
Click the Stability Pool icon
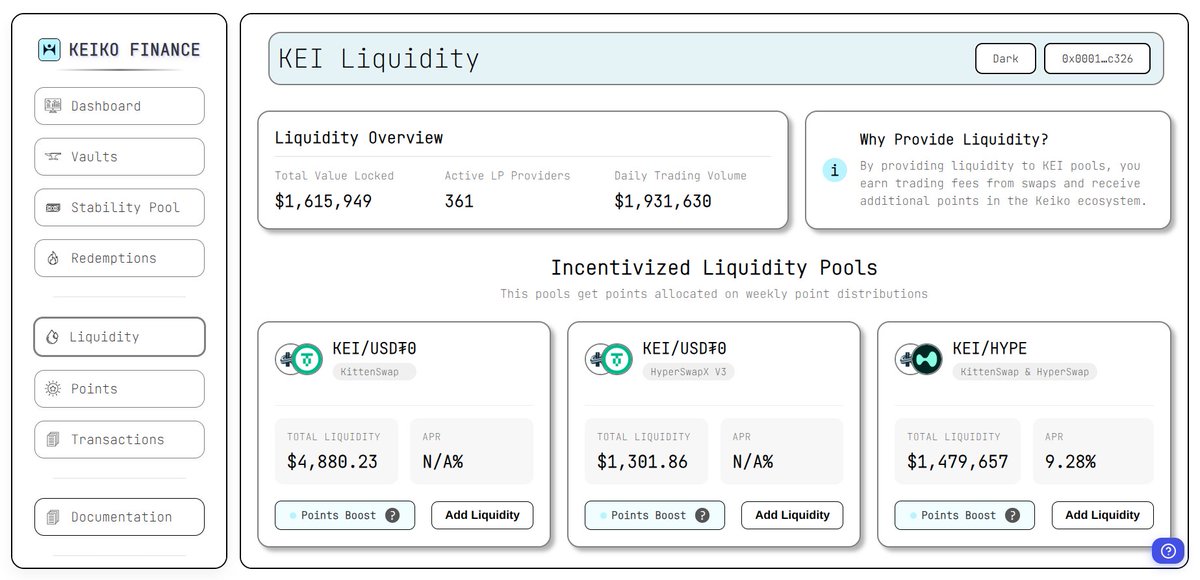click(53, 208)
